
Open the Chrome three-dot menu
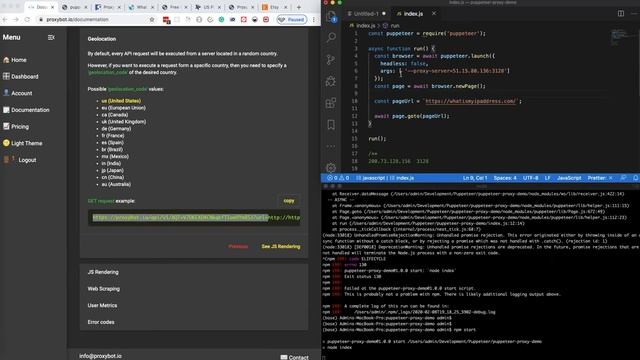tap(313, 20)
